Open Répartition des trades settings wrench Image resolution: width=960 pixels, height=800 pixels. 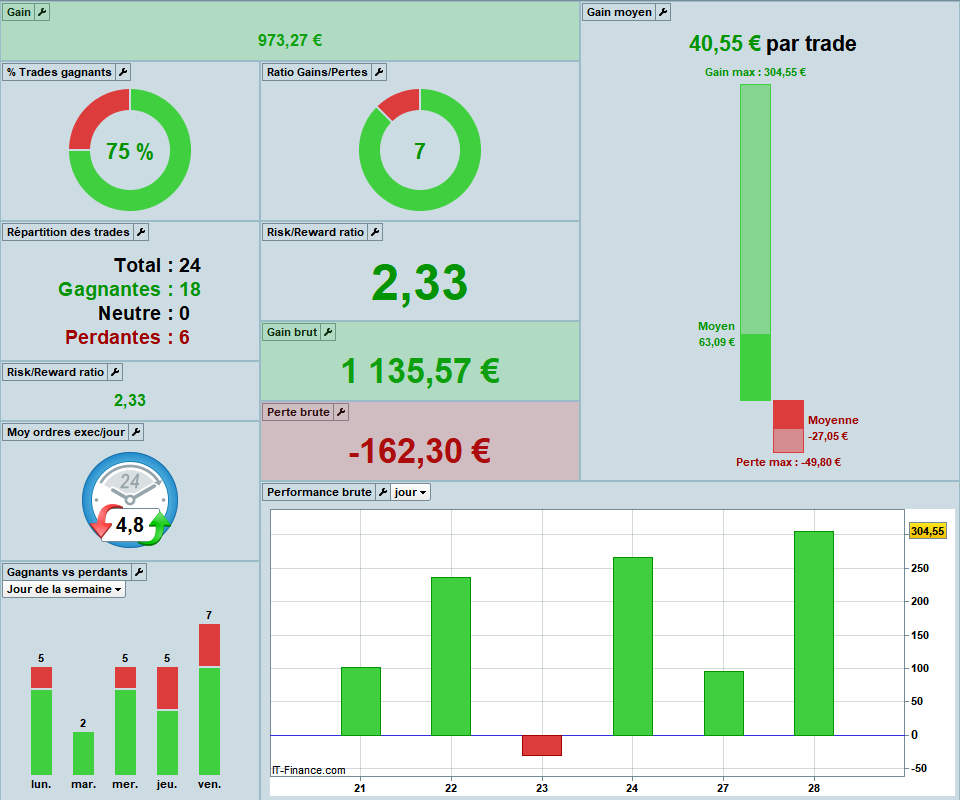141,231
